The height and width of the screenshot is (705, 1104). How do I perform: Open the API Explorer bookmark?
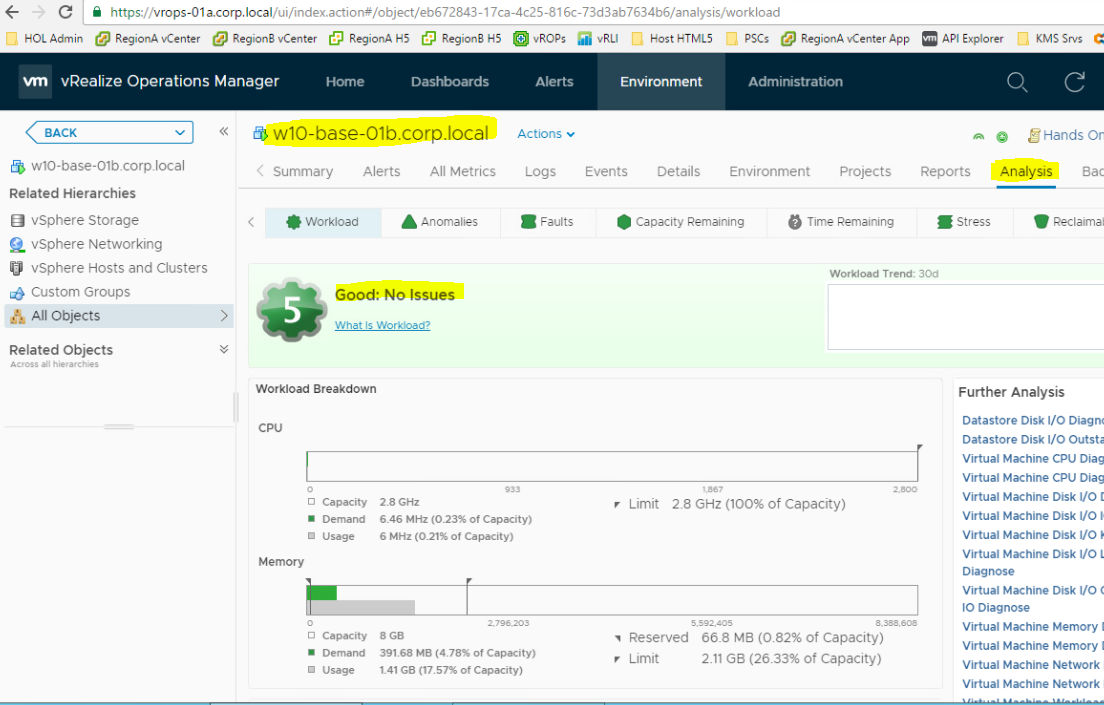pyautogui.click(x=962, y=39)
